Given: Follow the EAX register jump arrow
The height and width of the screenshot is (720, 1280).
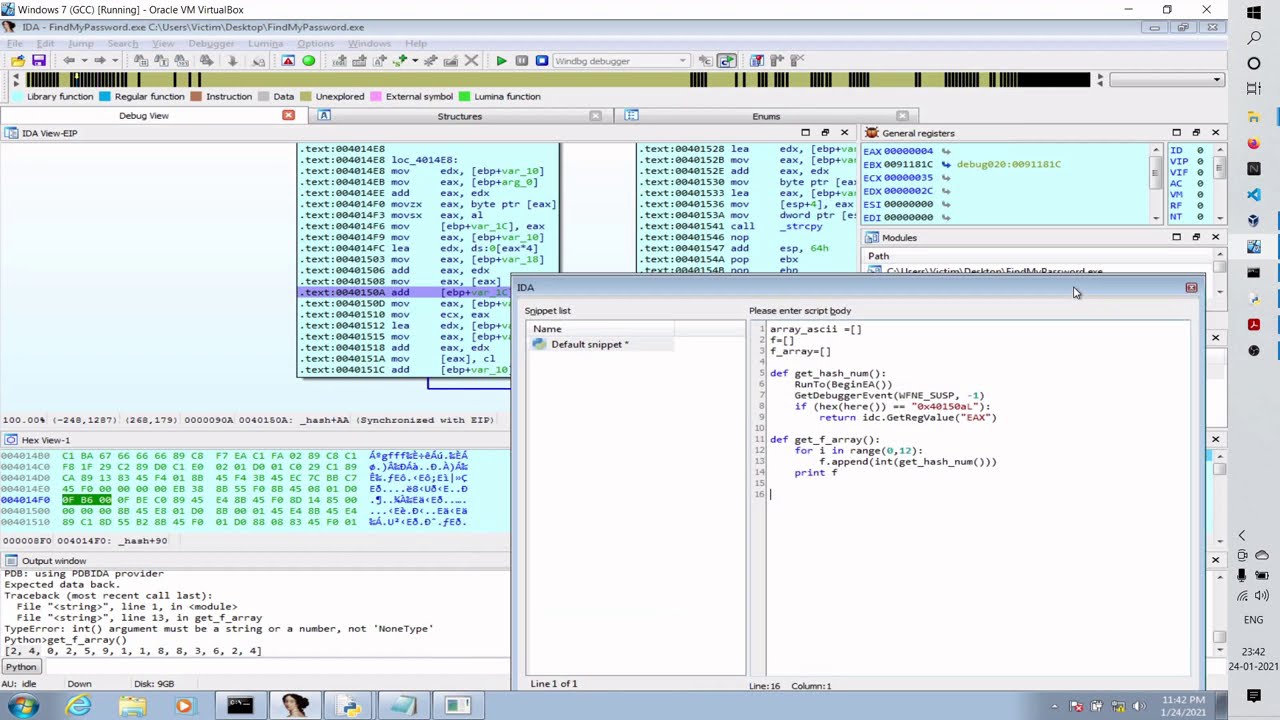Looking at the screenshot, I should [946, 152].
